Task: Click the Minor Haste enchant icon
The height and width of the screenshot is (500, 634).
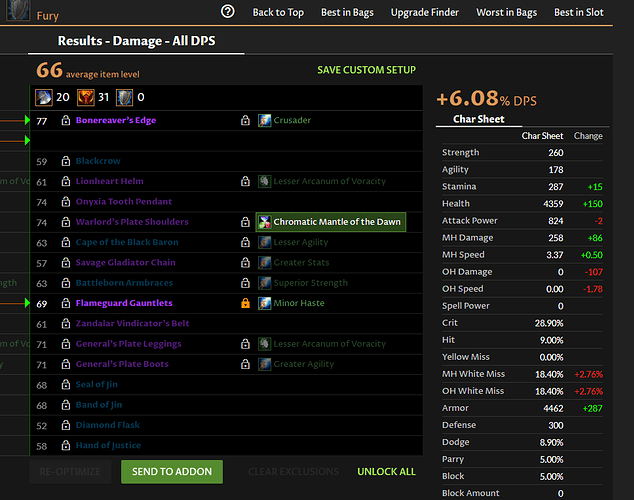Action: pos(264,303)
